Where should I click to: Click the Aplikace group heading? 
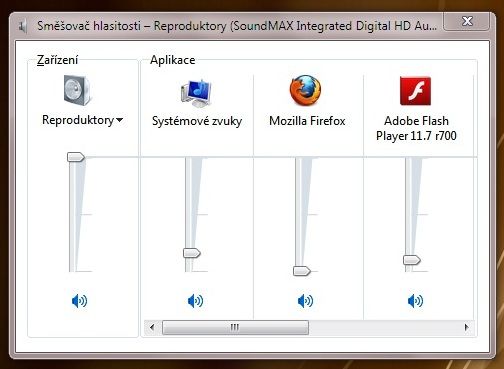tap(173, 60)
